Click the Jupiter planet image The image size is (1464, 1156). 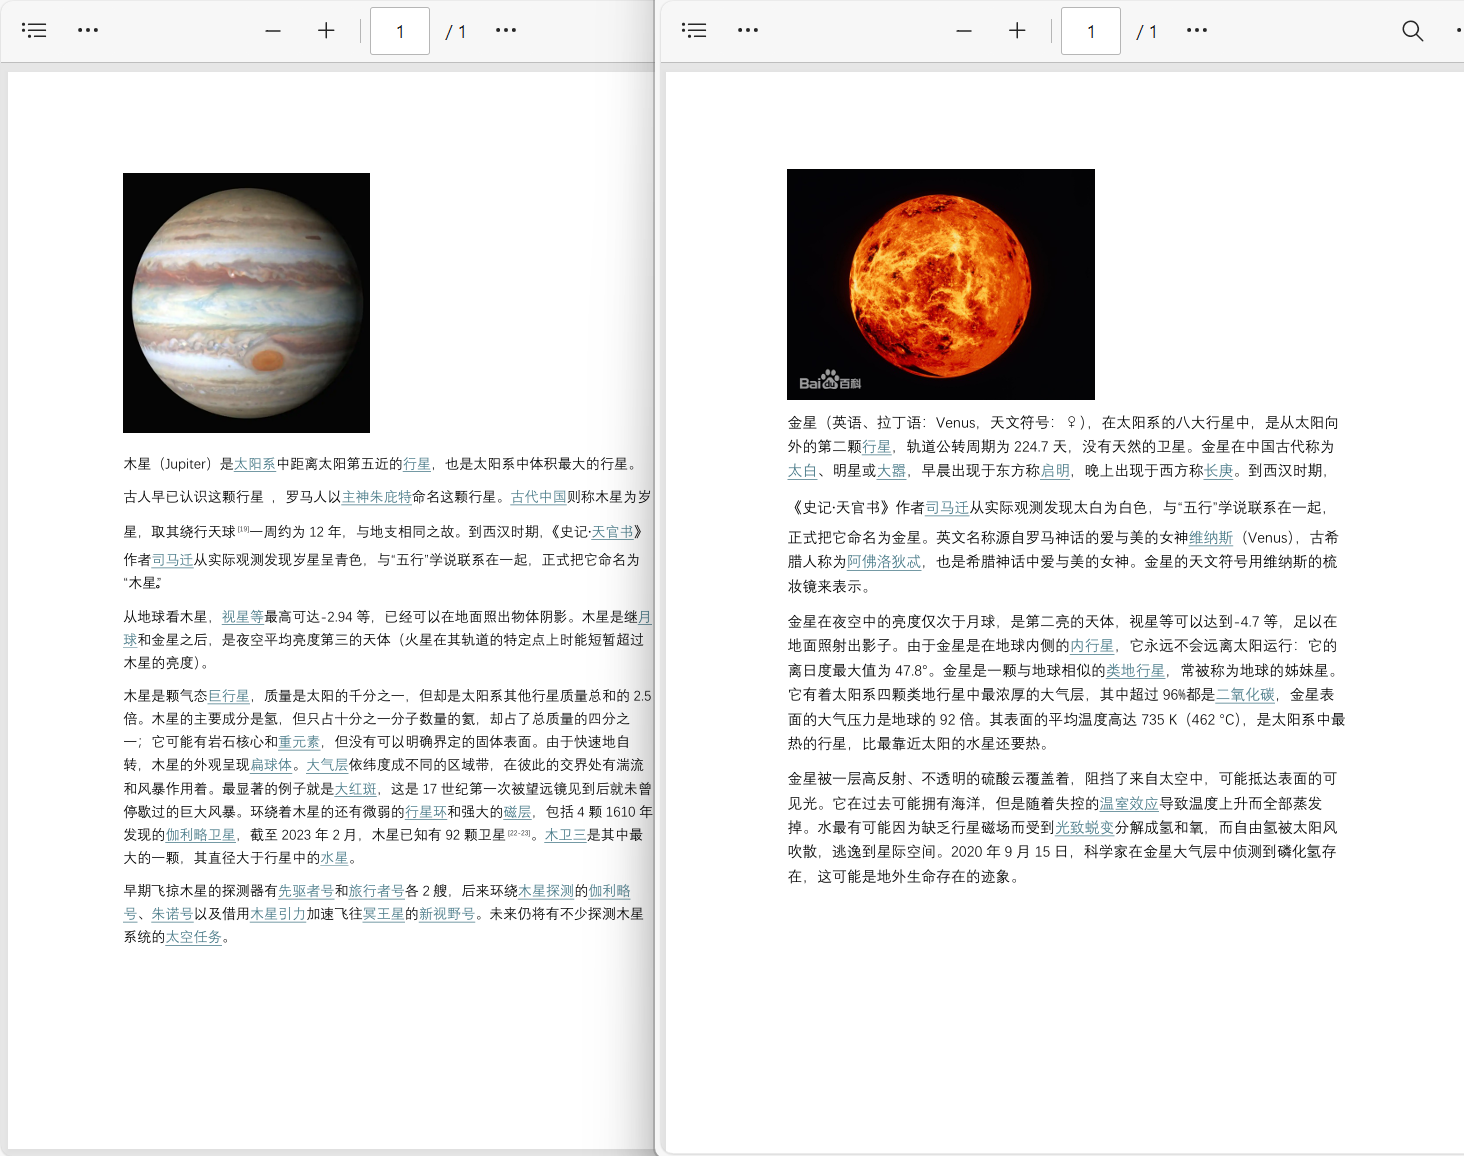click(246, 303)
